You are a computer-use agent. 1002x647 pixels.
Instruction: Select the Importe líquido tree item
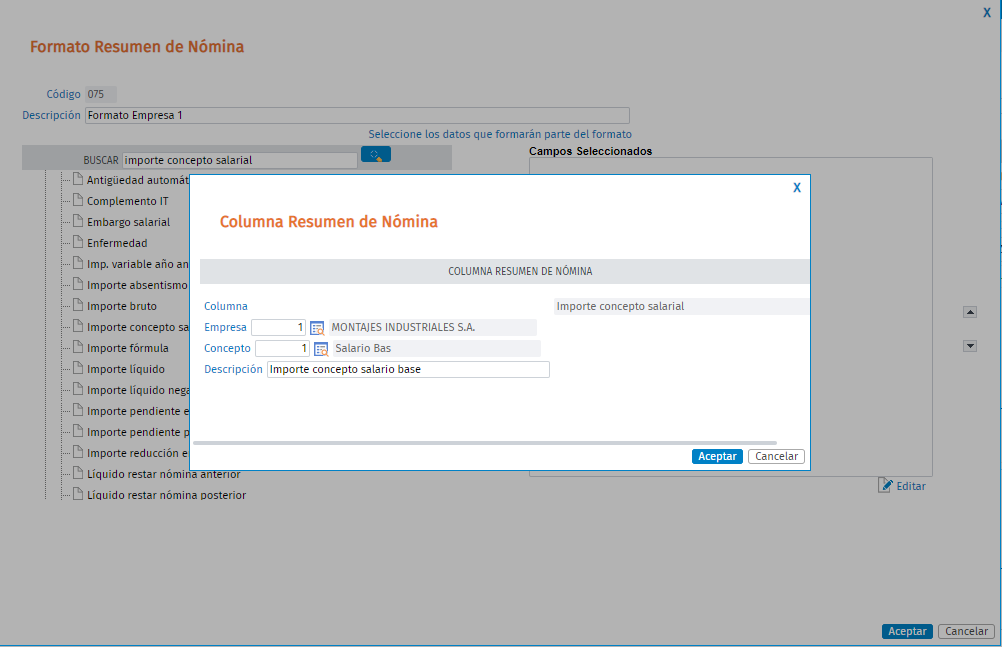tap(125, 369)
